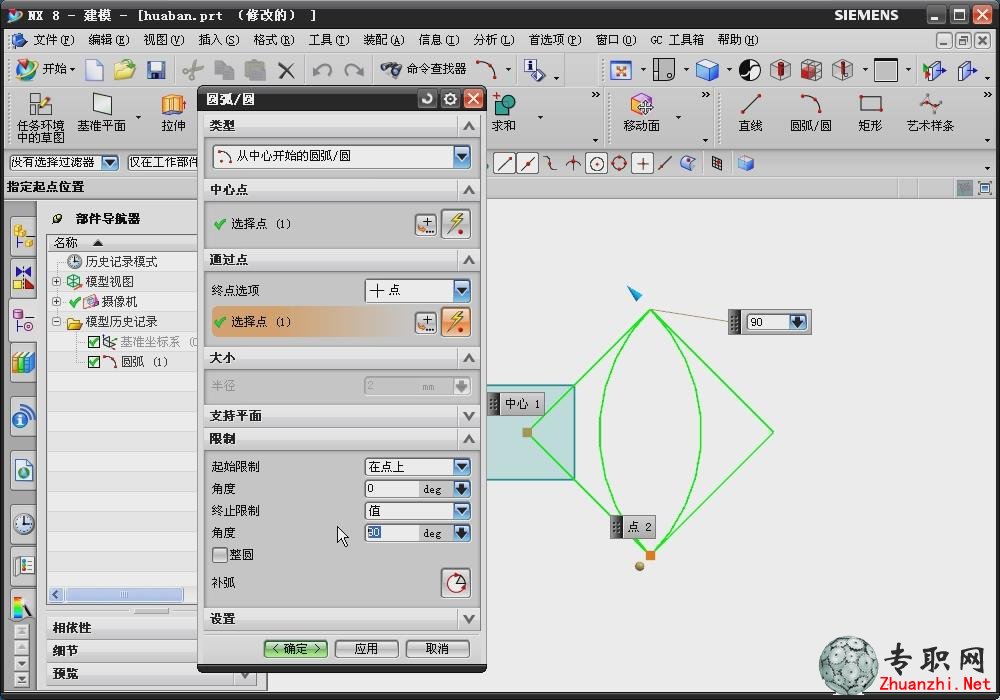This screenshot has height=700, width=1000.
Task: Toggle the Arc (圆弧) feature checkbox
Action: (x=94, y=362)
